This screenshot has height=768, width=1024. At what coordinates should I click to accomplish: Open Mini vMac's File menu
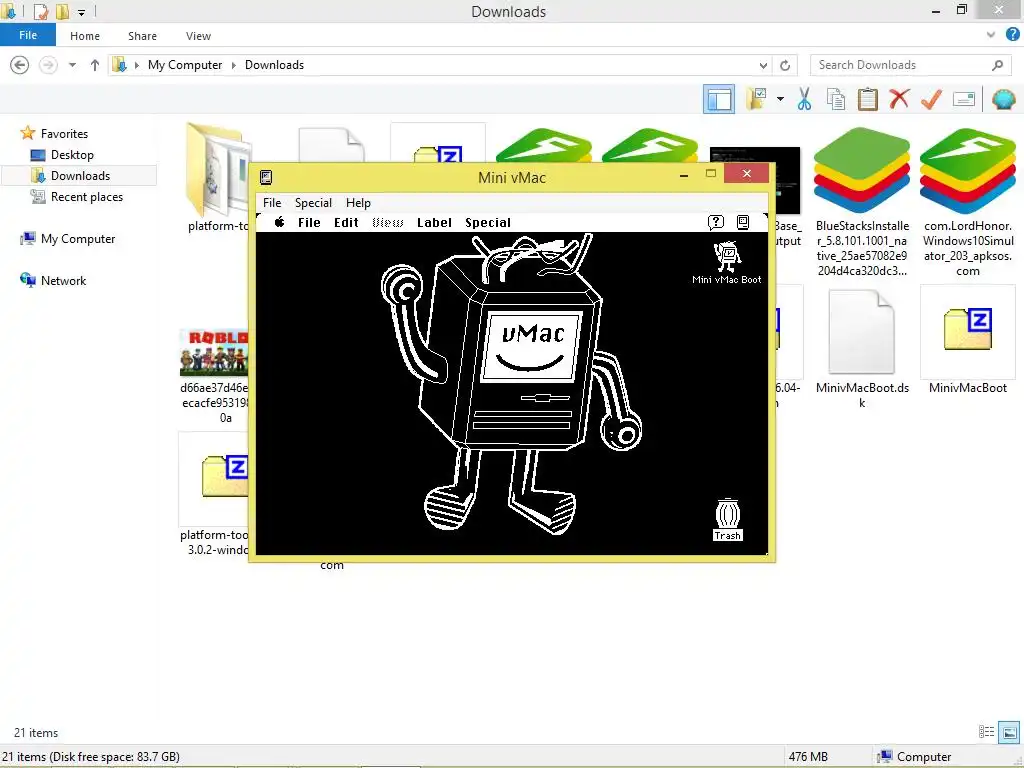point(272,202)
